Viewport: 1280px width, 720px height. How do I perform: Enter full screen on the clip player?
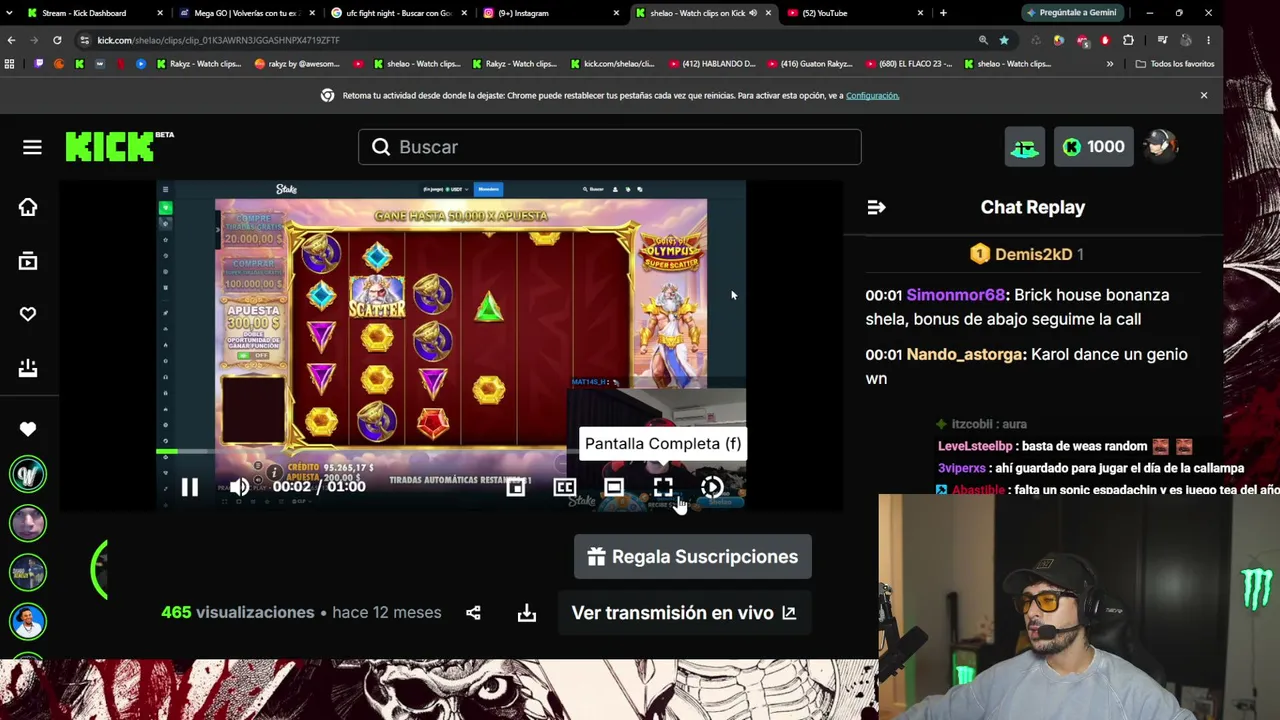click(x=663, y=487)
